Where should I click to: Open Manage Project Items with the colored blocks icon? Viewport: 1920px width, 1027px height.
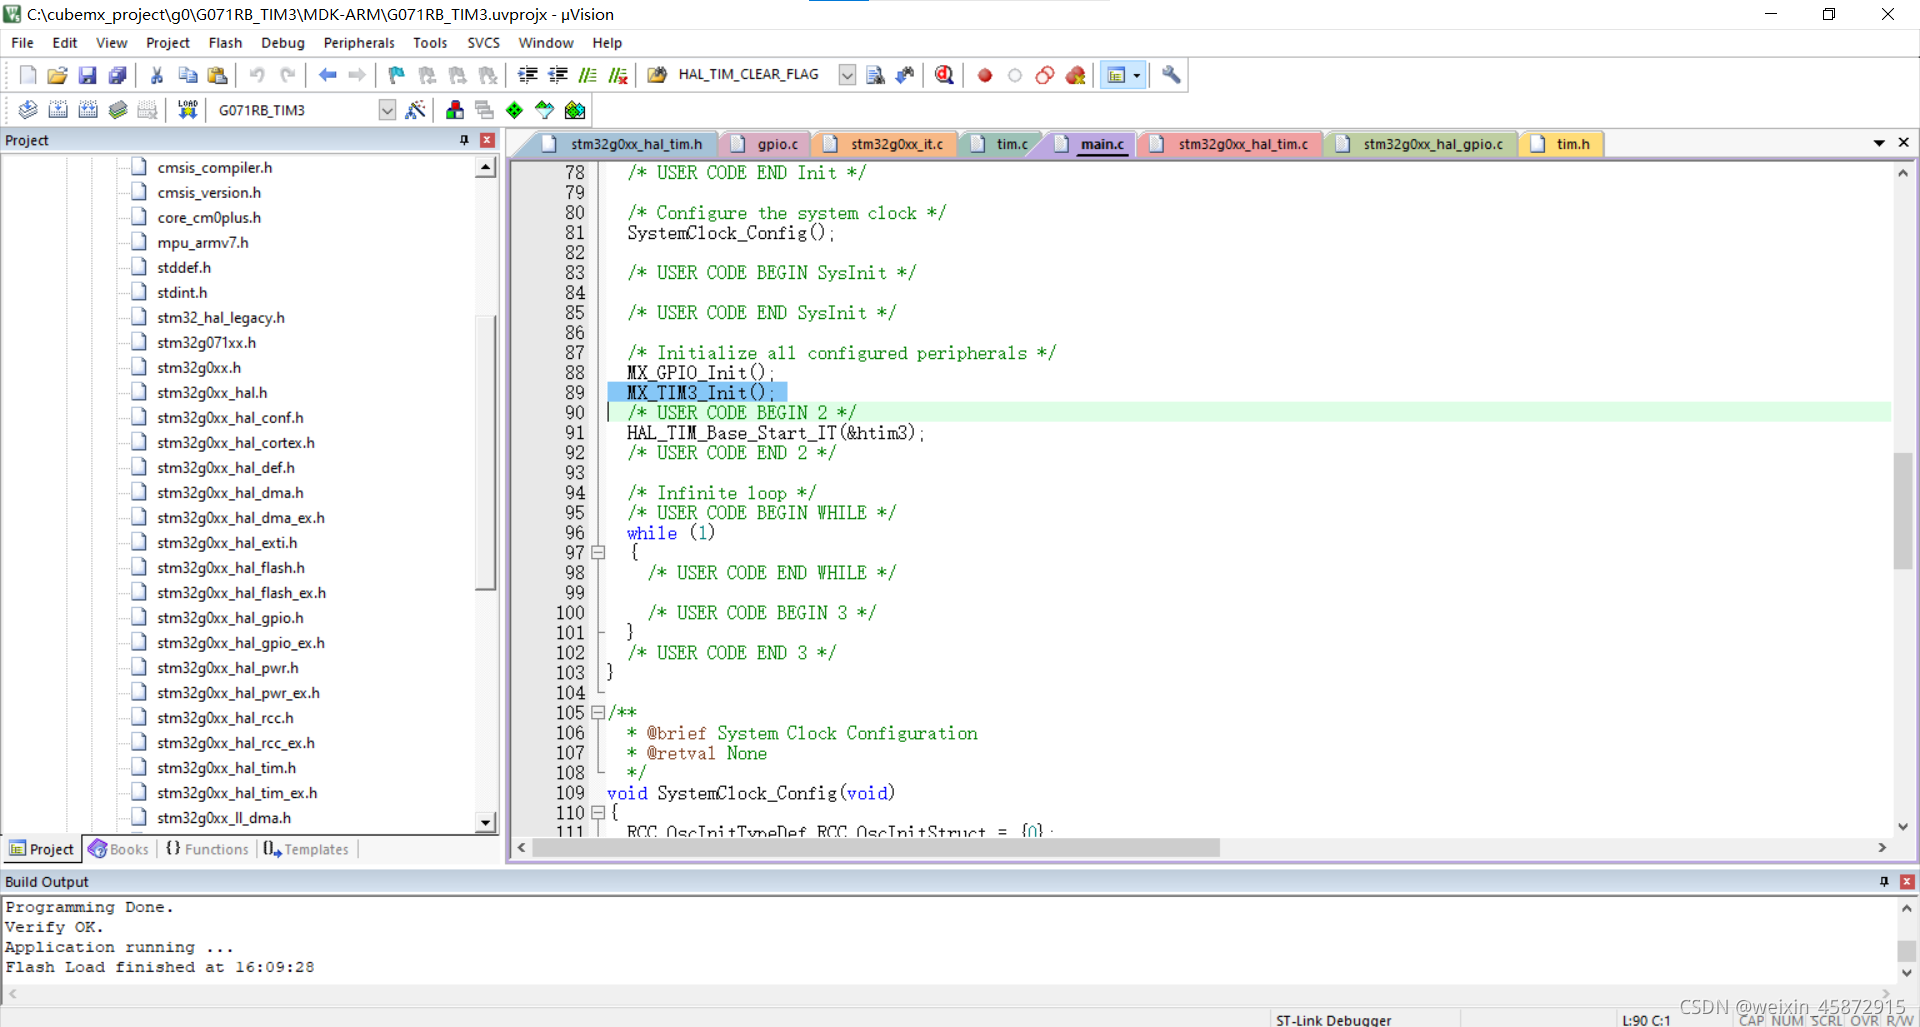point(455,110)
